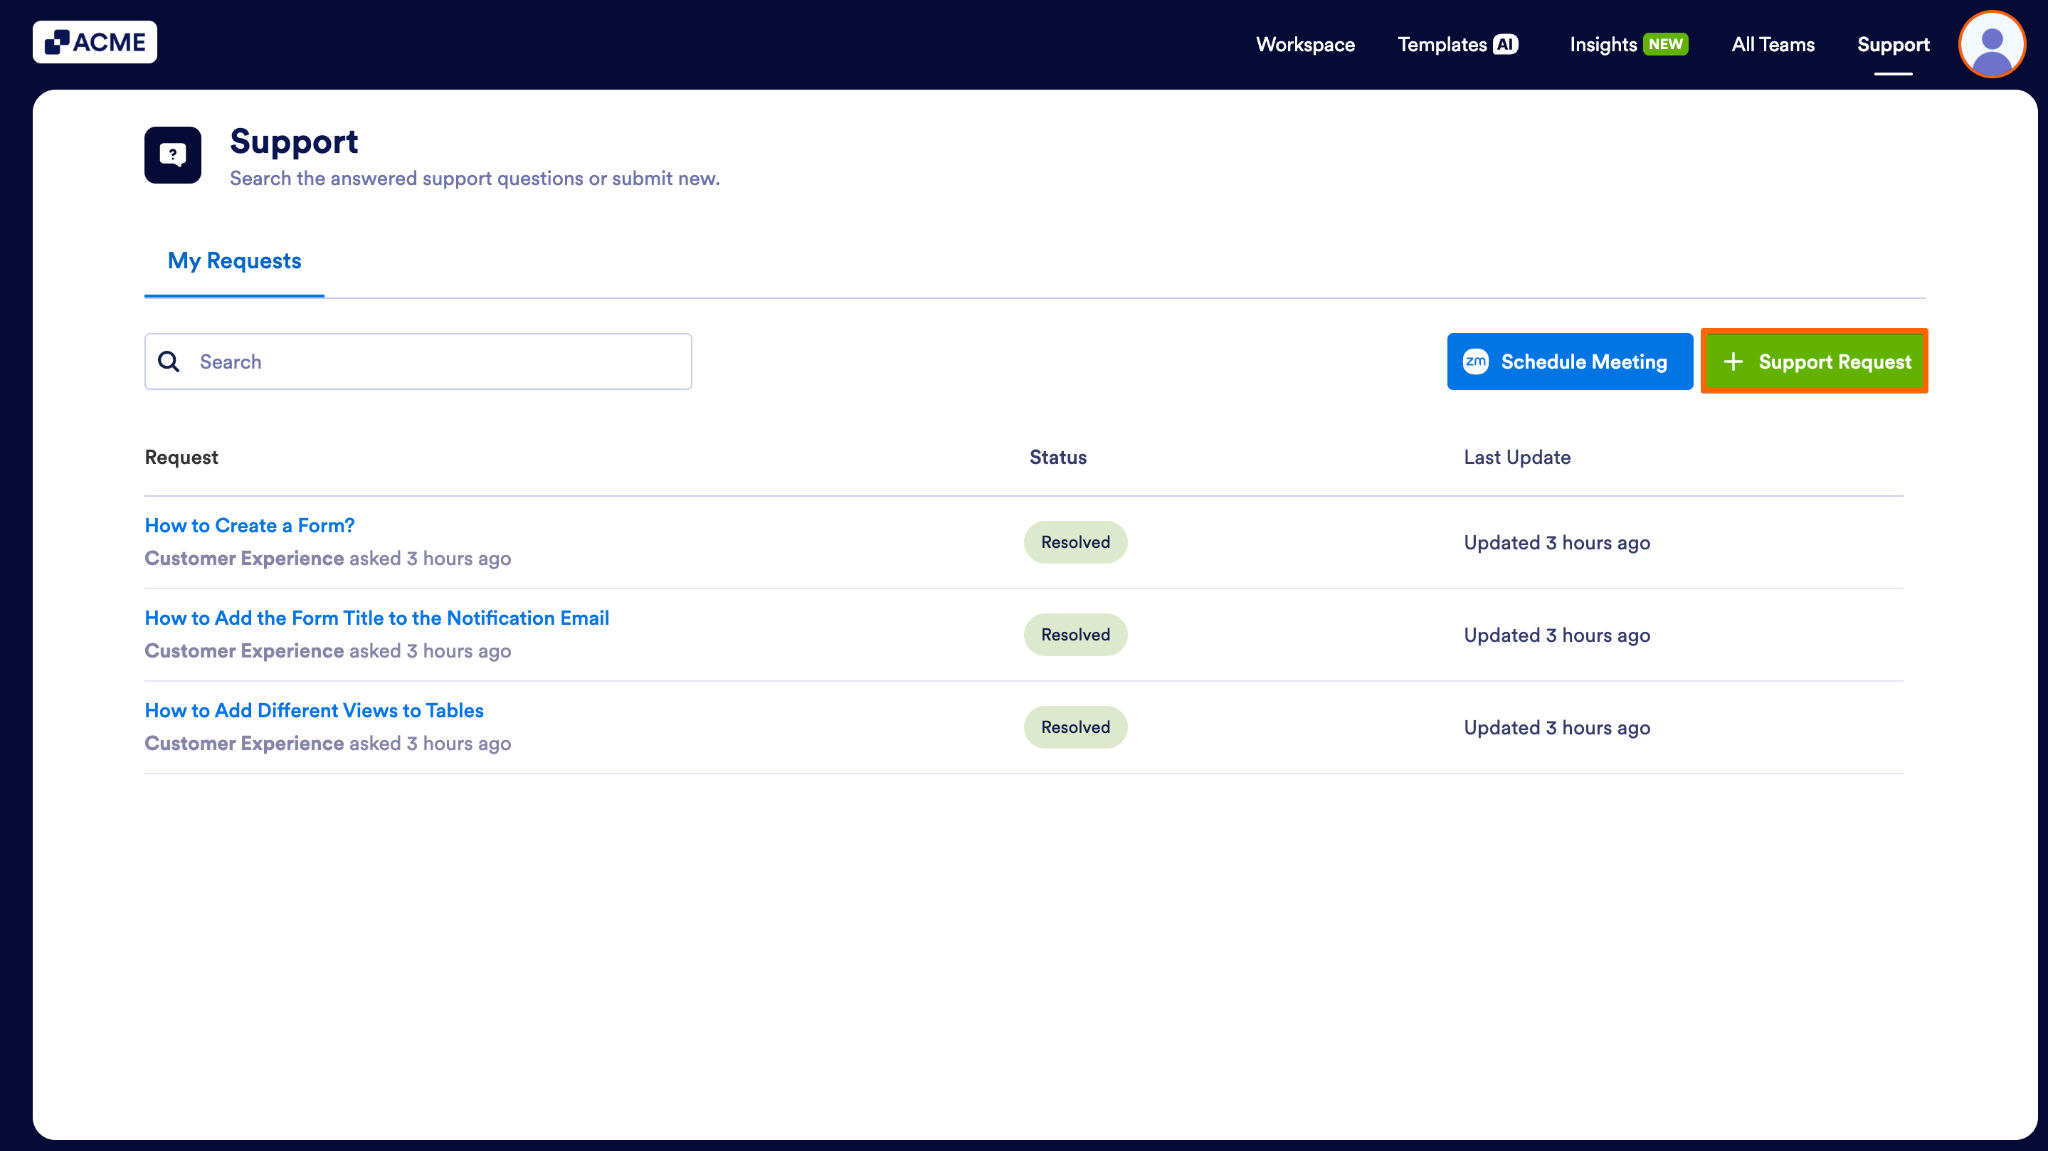Click inside the Search input field

tap(420, 361)
